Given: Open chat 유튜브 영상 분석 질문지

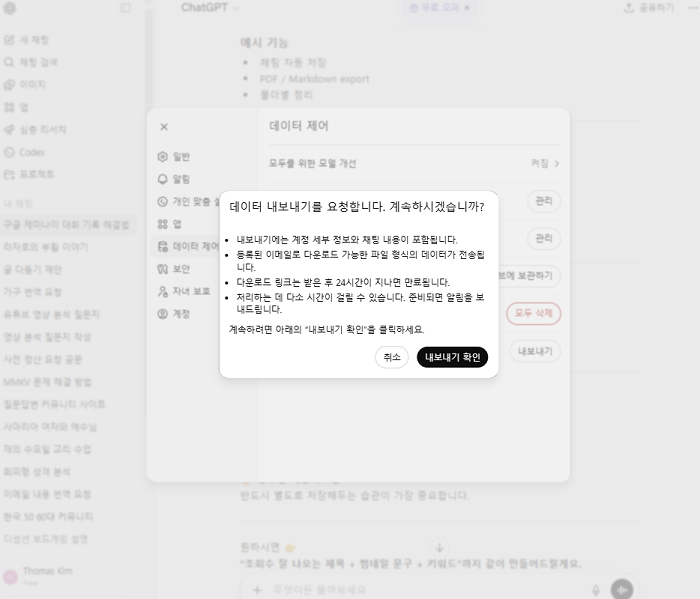Looking at the screenshot, I should coord(69,314).
